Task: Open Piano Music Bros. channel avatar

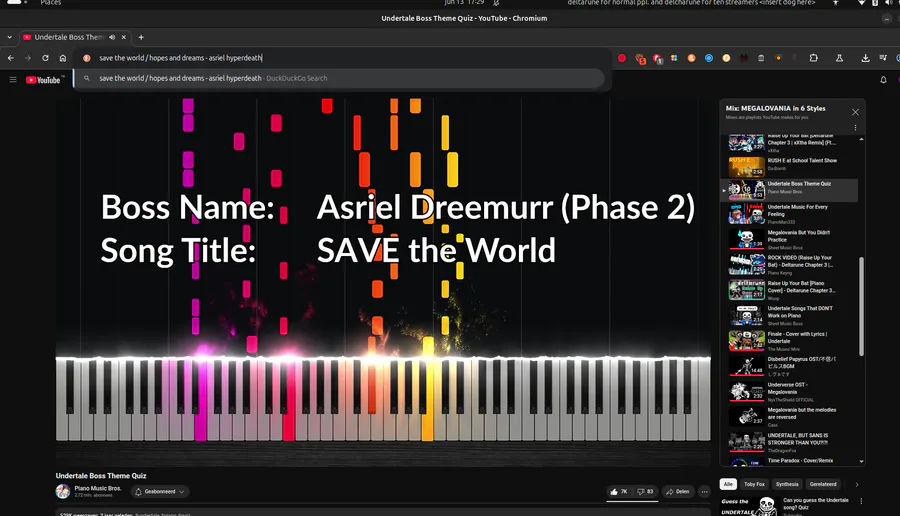Action: coord(63,491)
